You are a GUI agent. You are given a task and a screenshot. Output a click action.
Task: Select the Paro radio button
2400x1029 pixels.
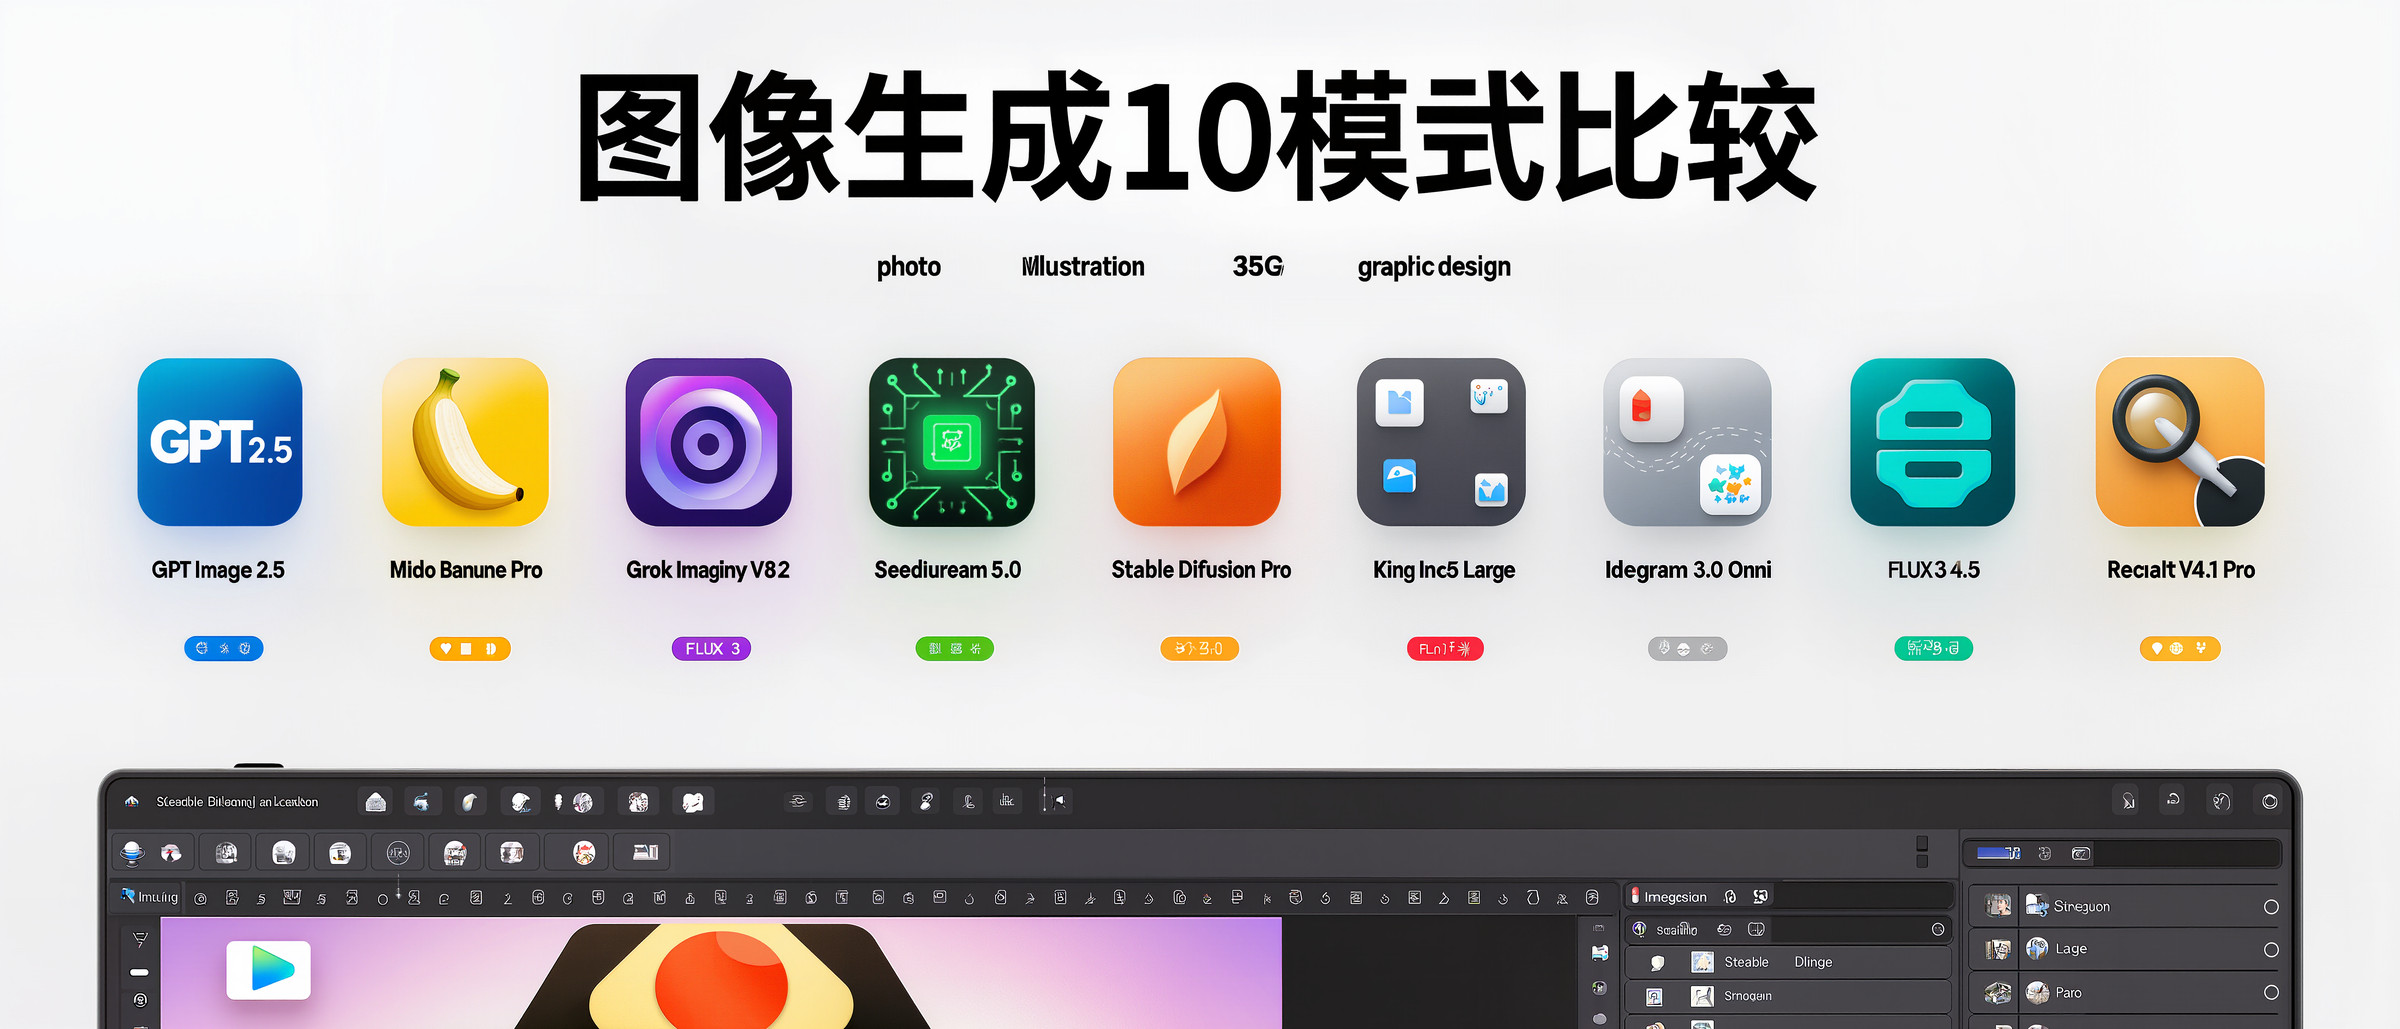2271,993
